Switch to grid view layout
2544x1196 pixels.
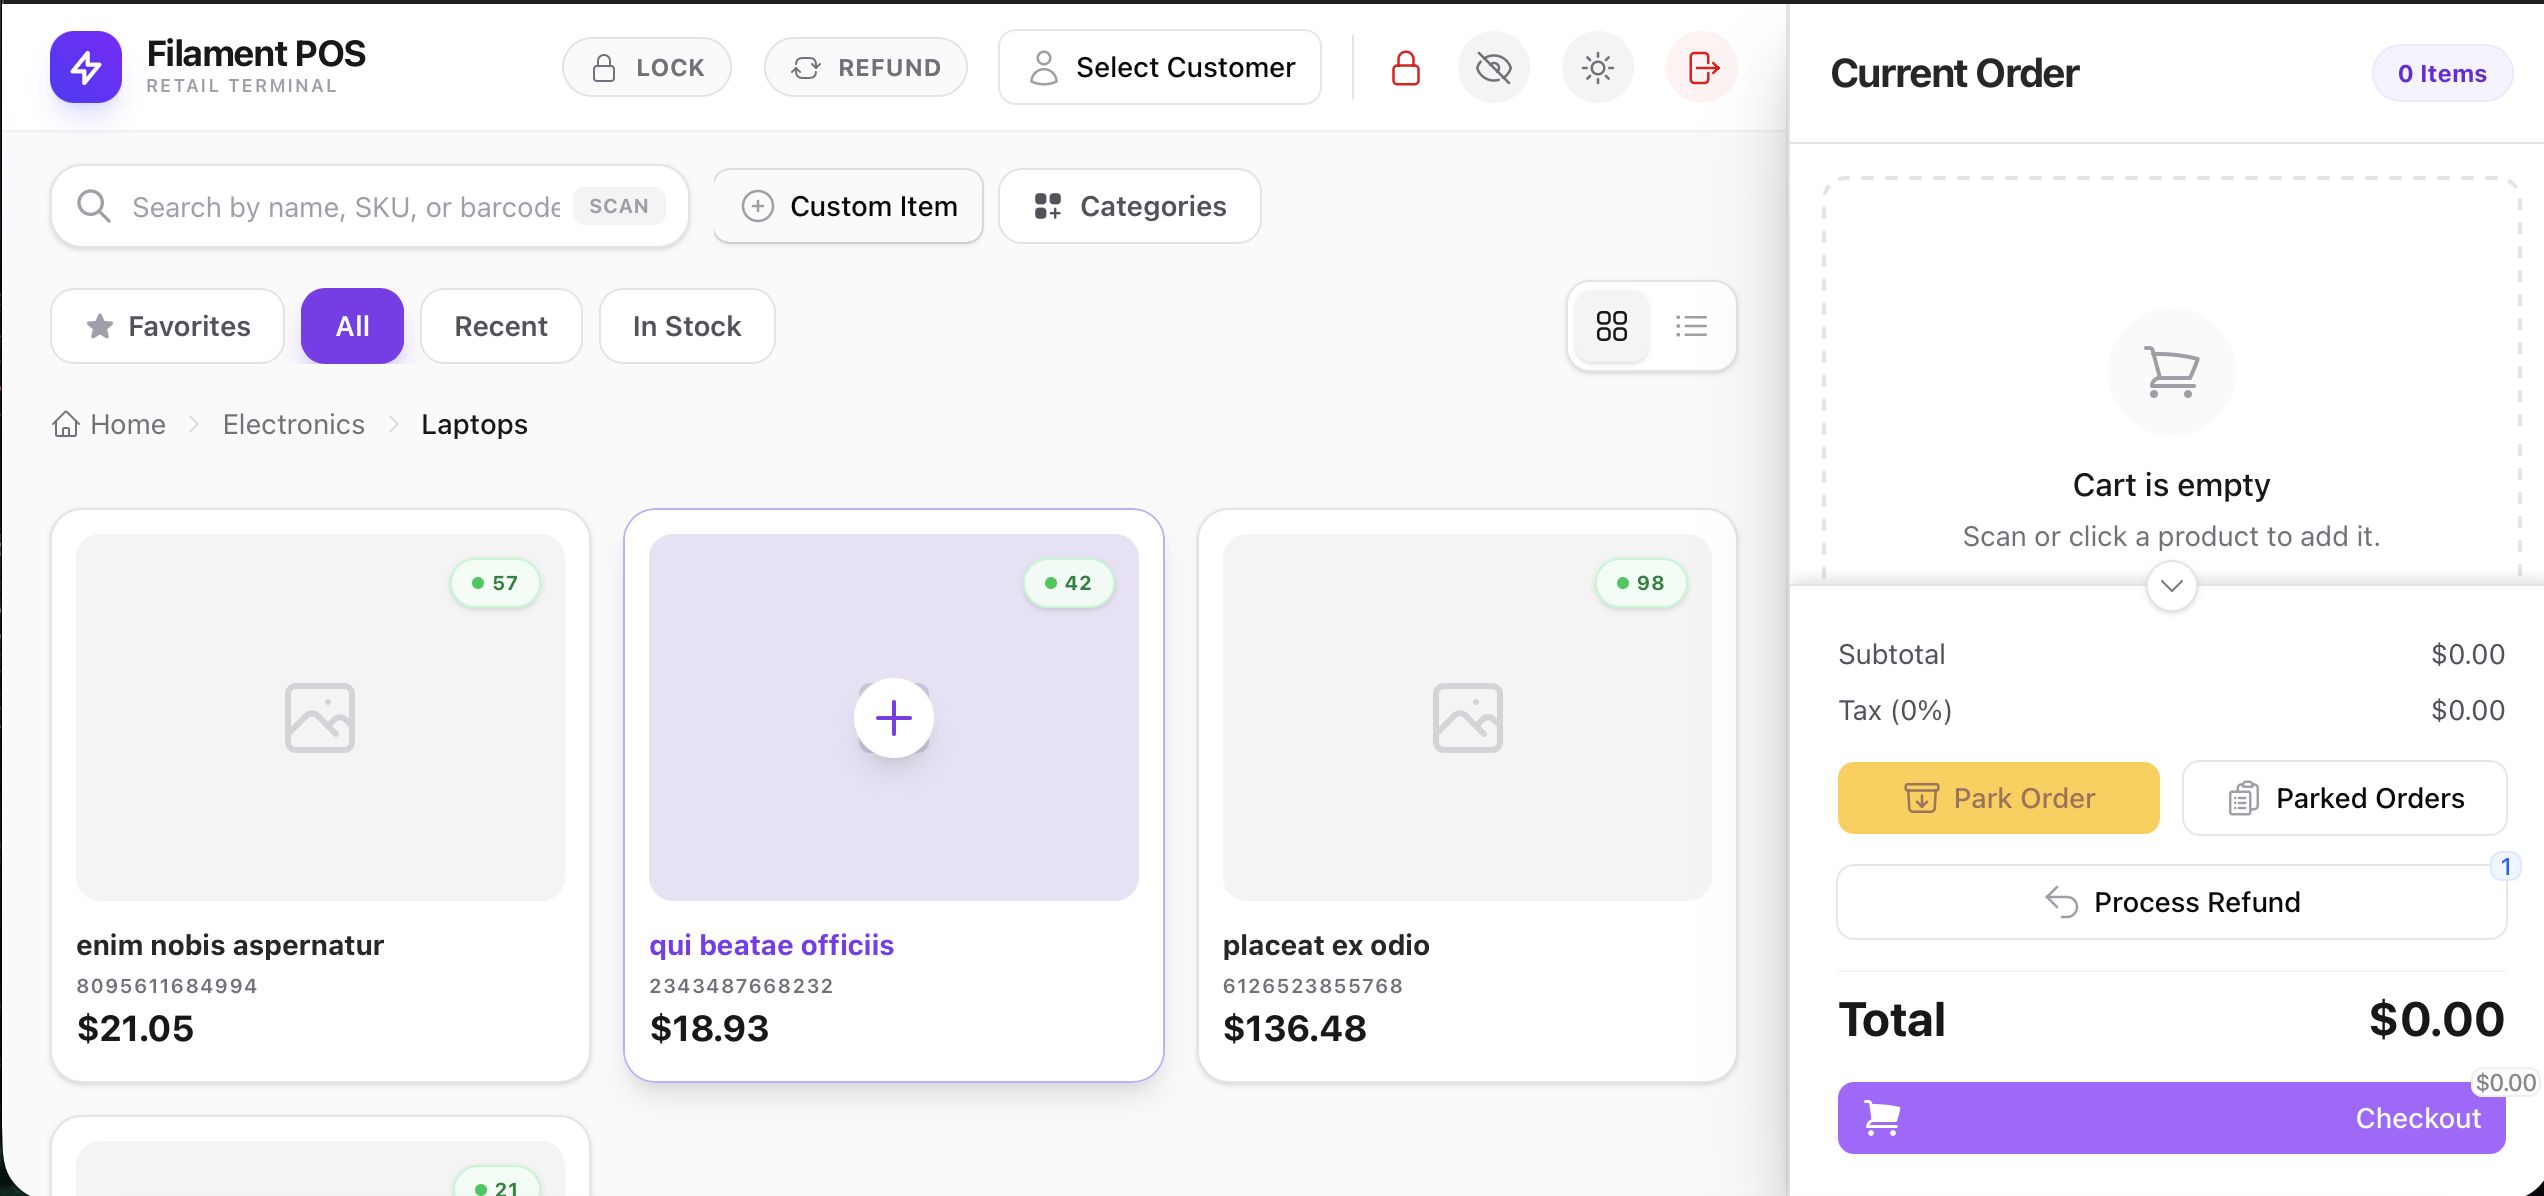[x=1611, y=326]
